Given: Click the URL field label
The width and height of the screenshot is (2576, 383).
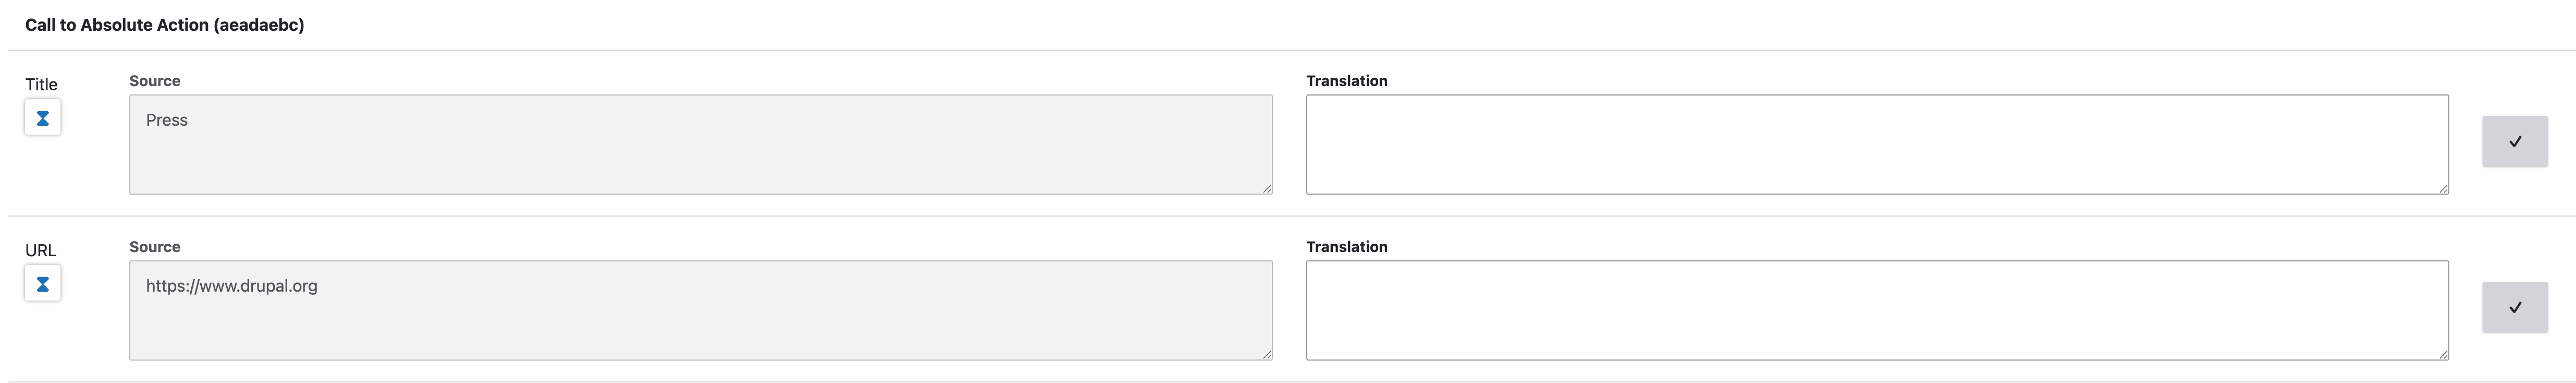Looking at the screenshot, I should pos(40,250).
